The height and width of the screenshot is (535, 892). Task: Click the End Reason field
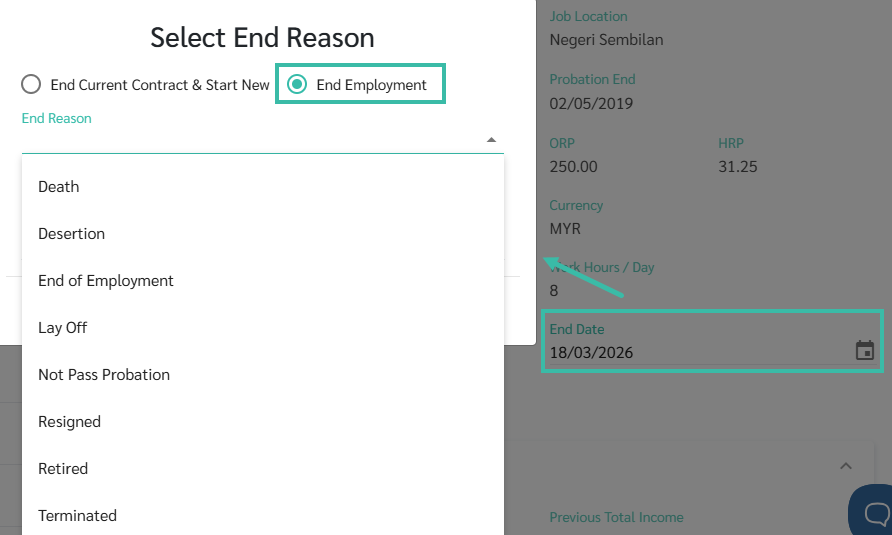point(250,140)
